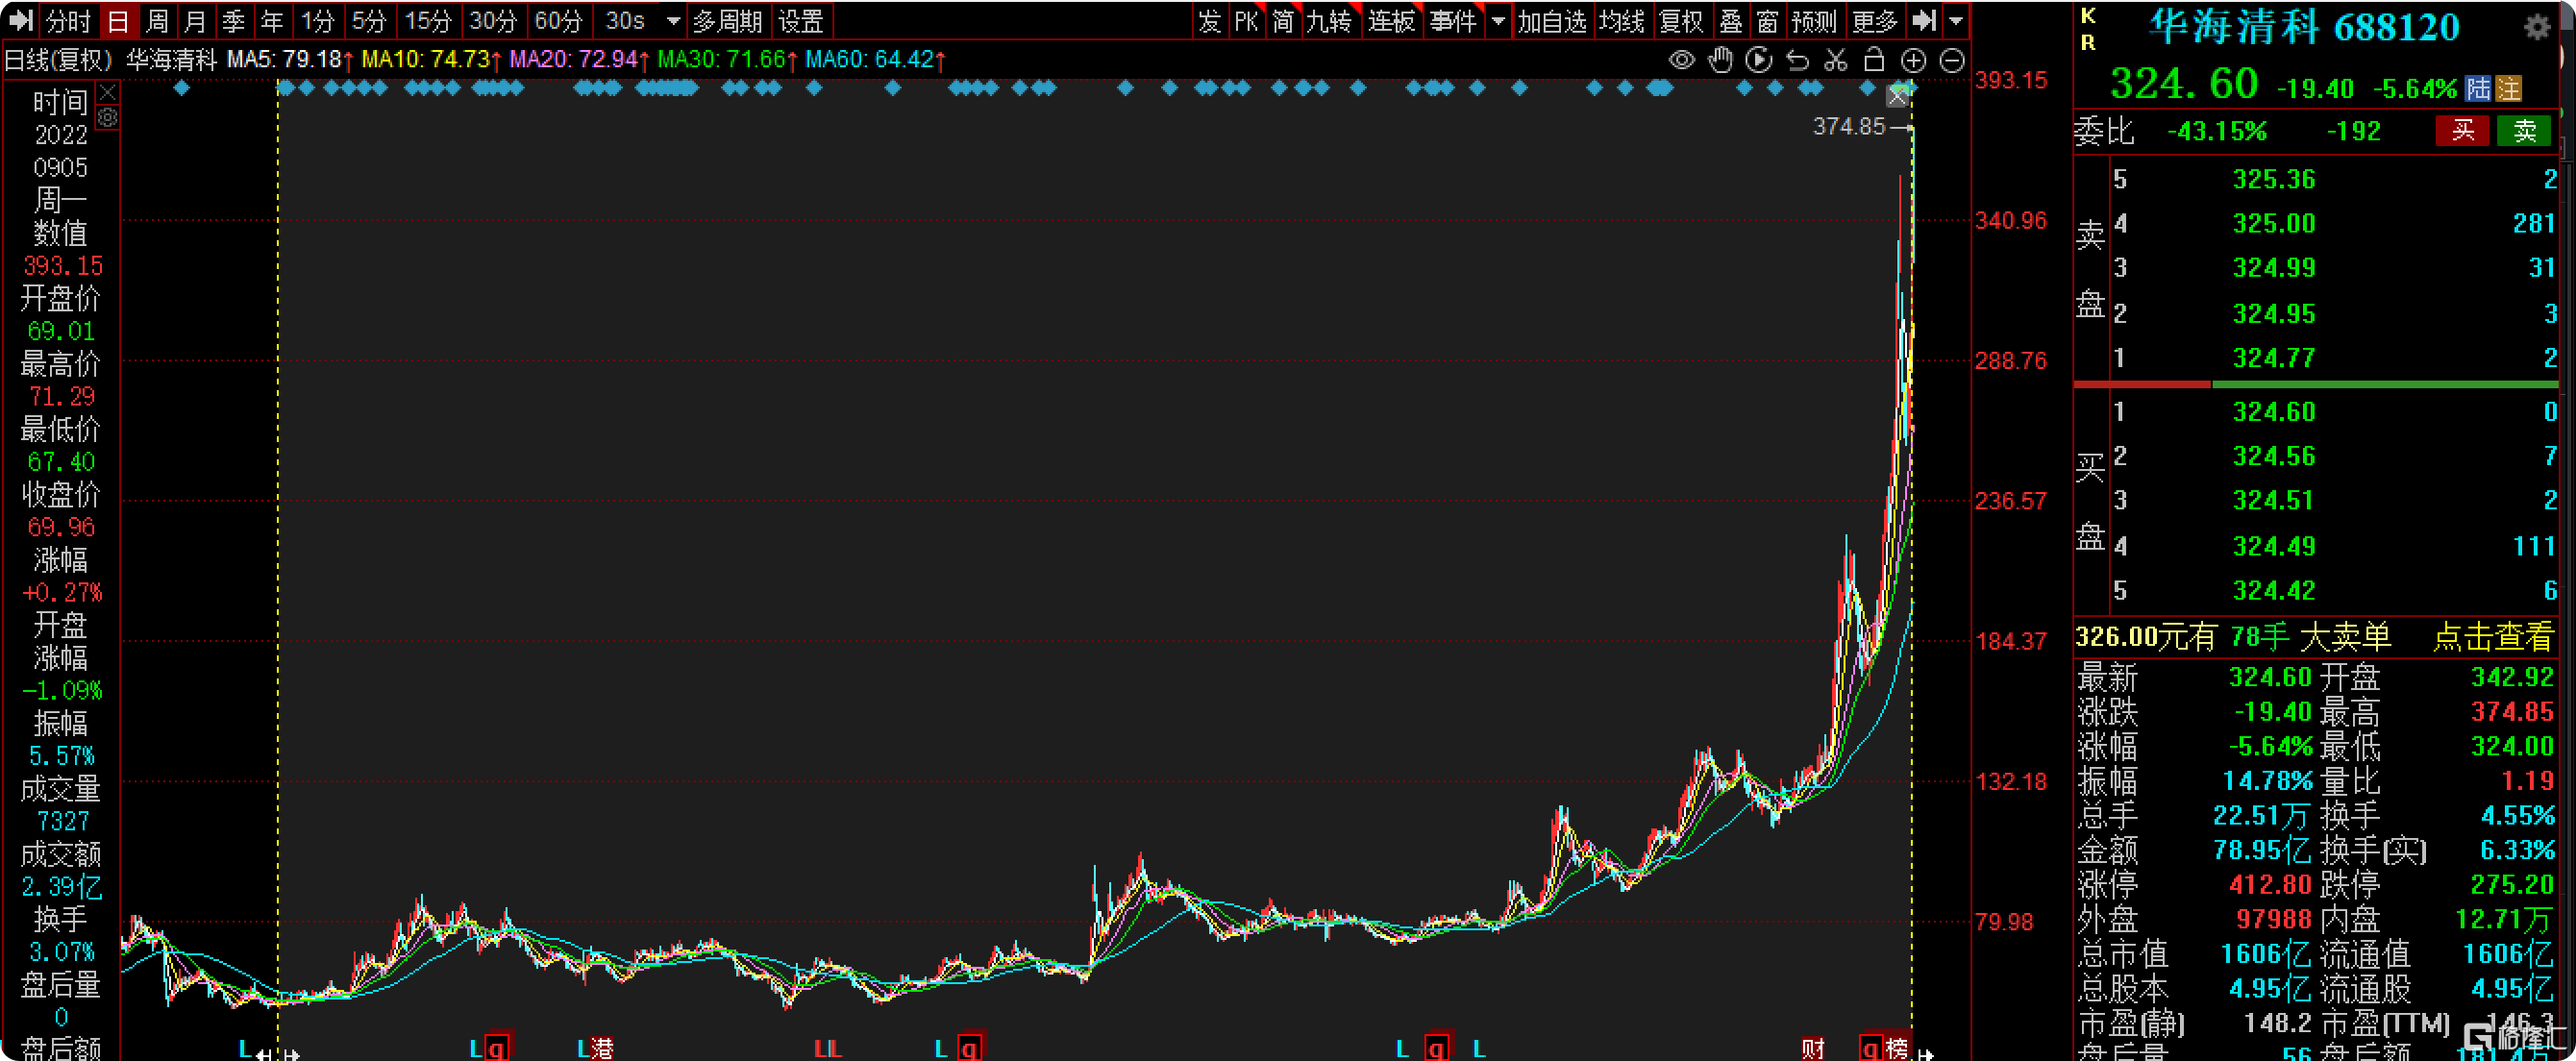
Task: Click the 374.85 high price label
Action: pos(1848,127)
